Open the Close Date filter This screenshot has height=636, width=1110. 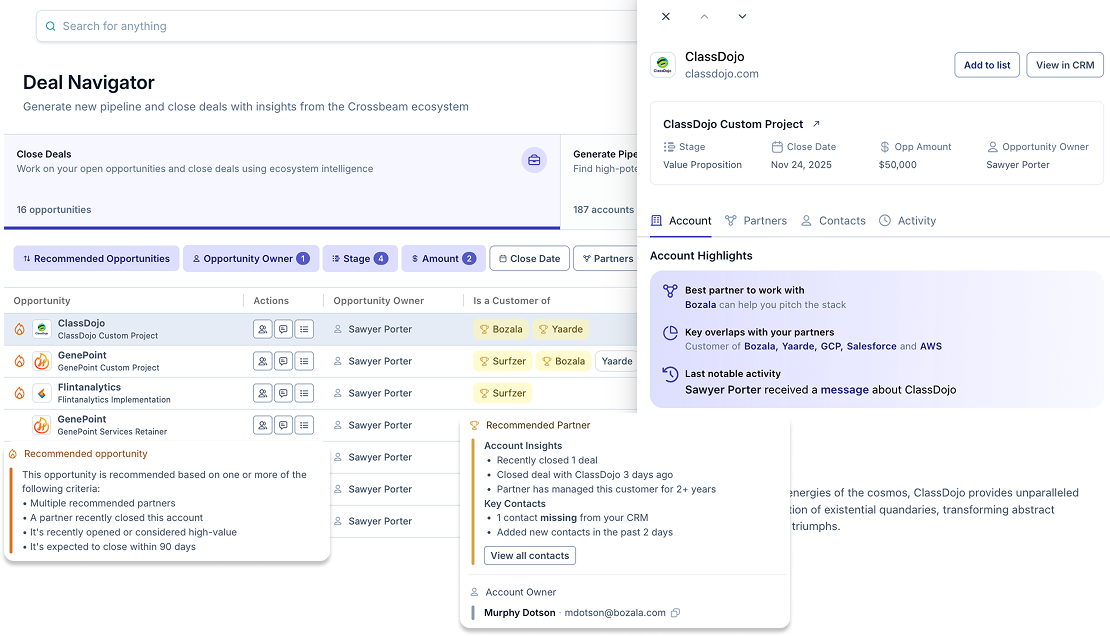click(530, 259)
